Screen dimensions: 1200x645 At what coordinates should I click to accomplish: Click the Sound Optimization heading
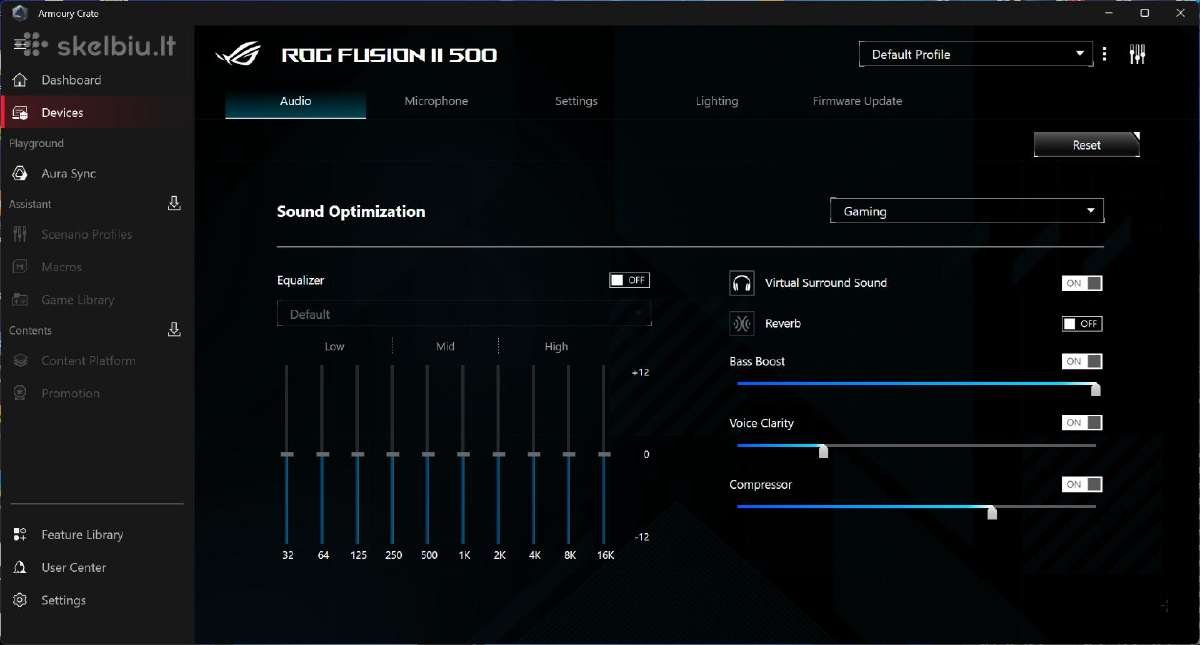click(351, 211)
